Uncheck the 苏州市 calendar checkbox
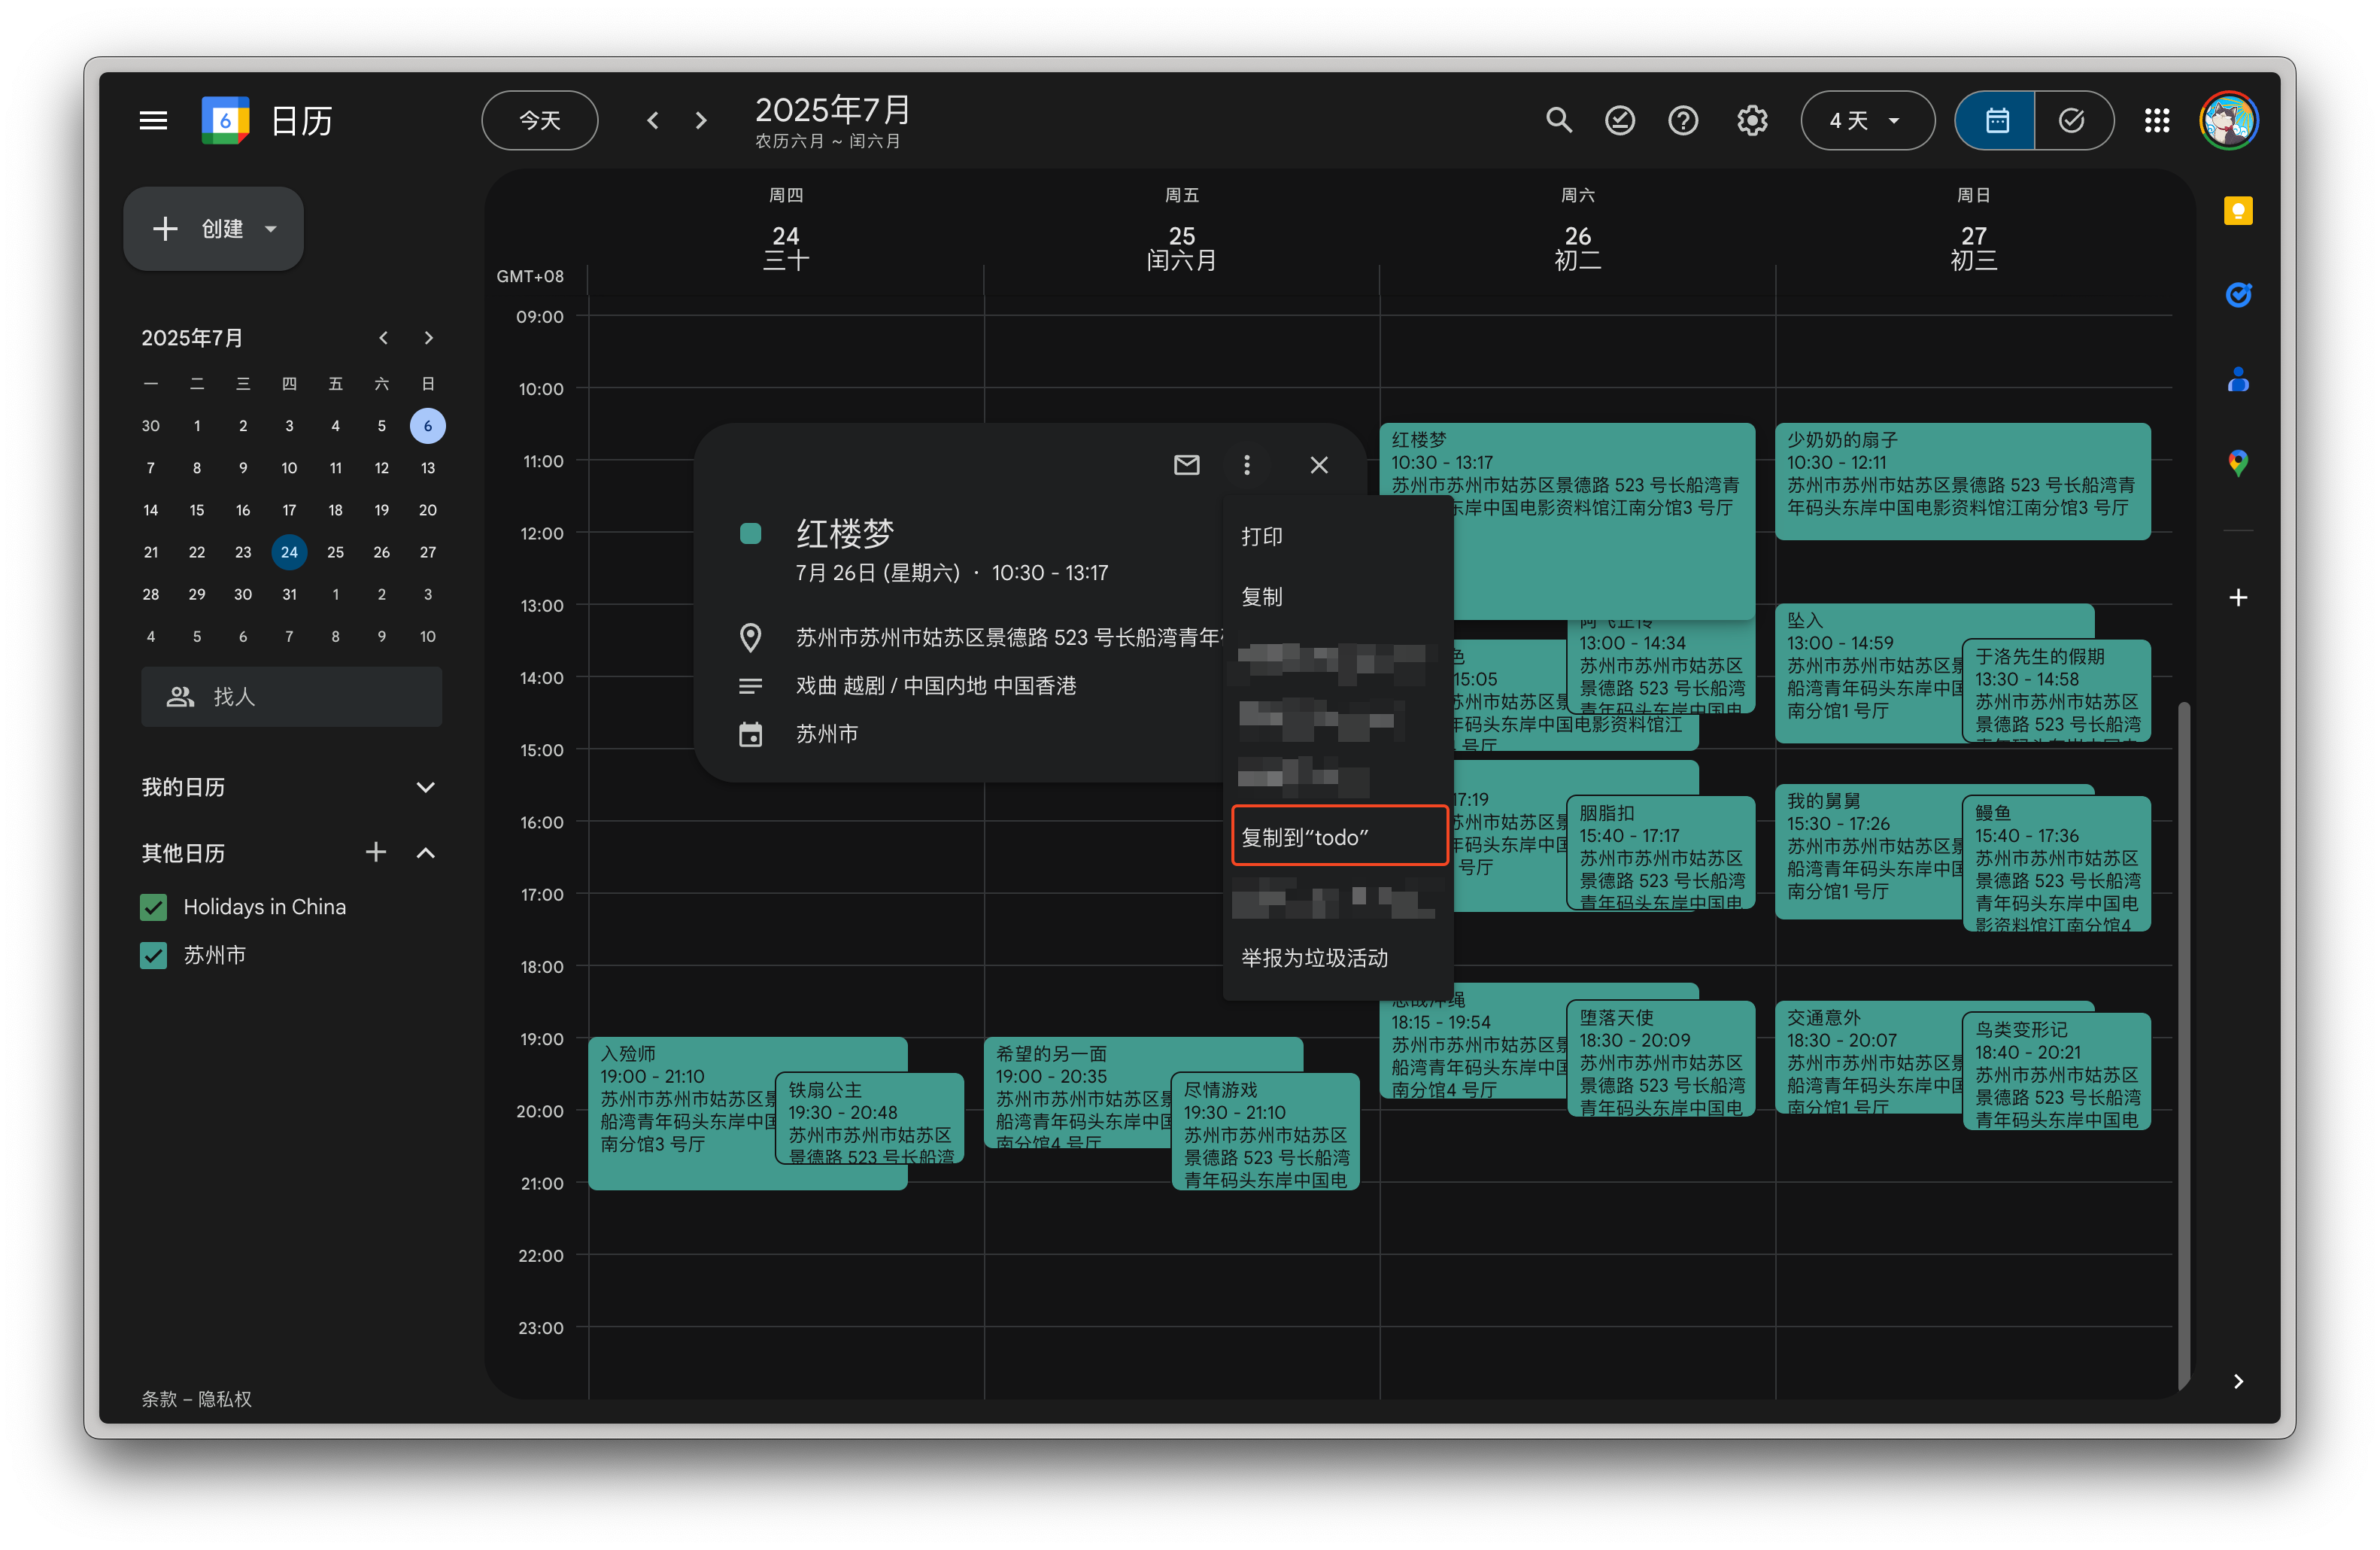The image size is (2380, 1550). [x=153, y=955]
